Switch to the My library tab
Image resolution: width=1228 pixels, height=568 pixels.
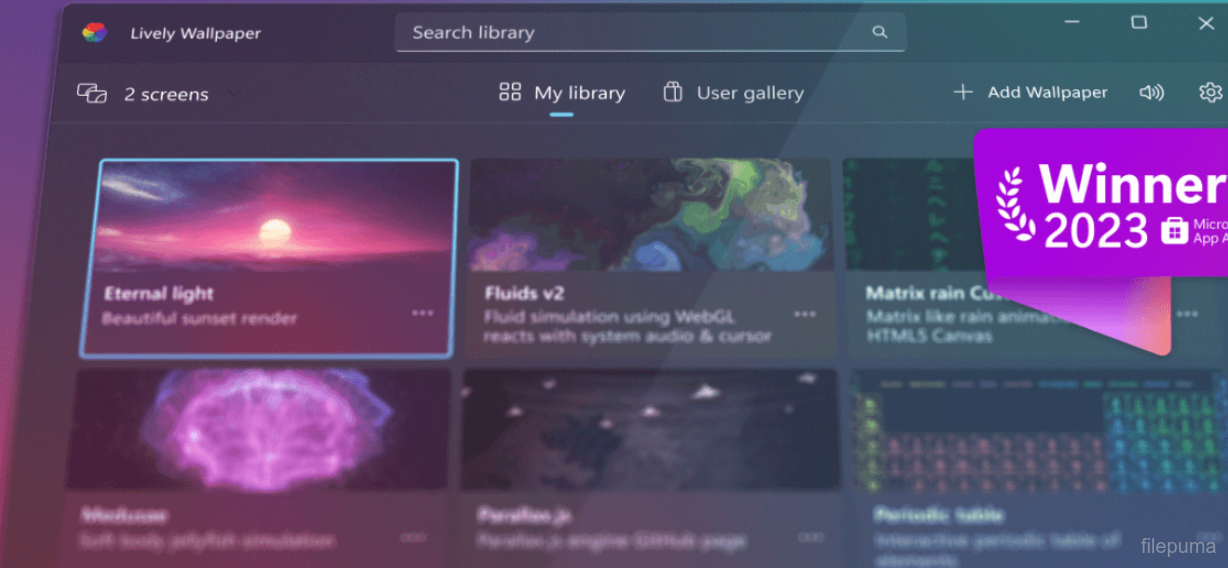pos(562,93)
